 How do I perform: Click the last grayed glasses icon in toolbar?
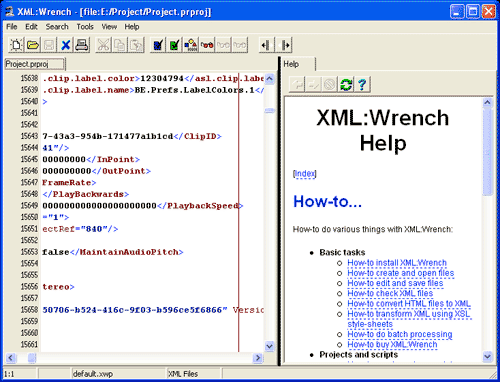240,45
